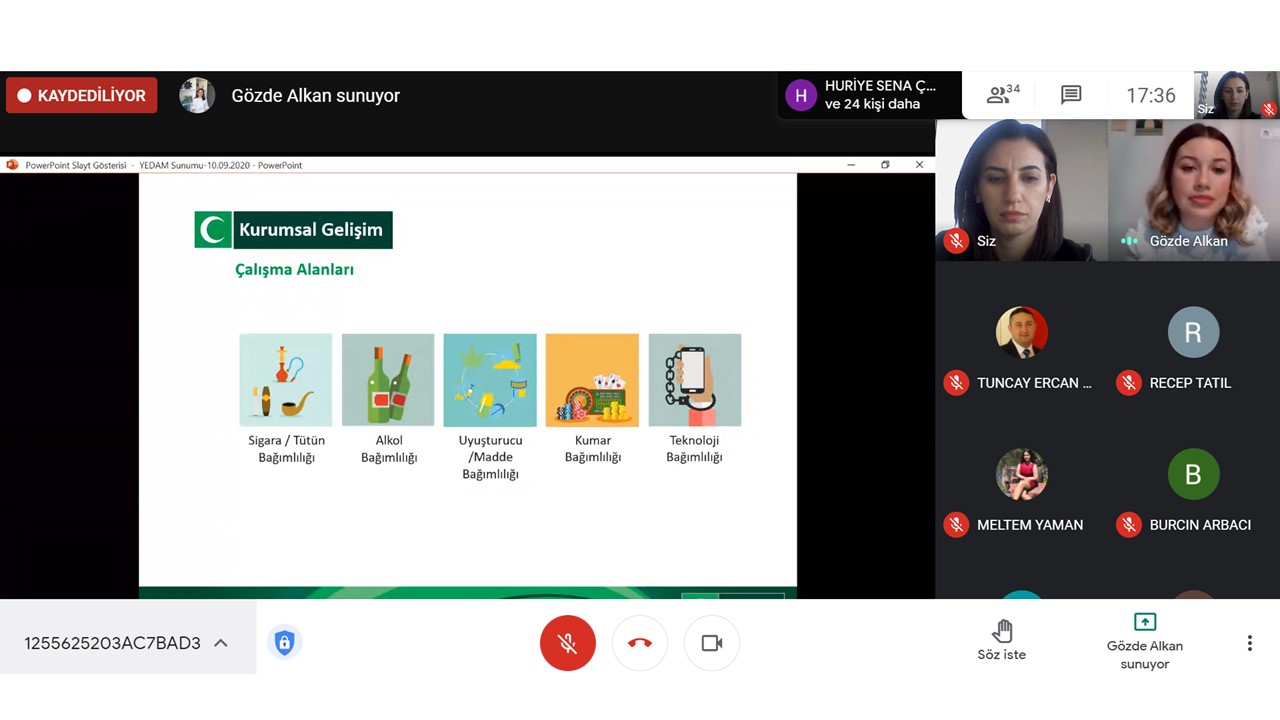1280x720 pixels.
Task: Unmute the microphone
Action: [567, 643]
